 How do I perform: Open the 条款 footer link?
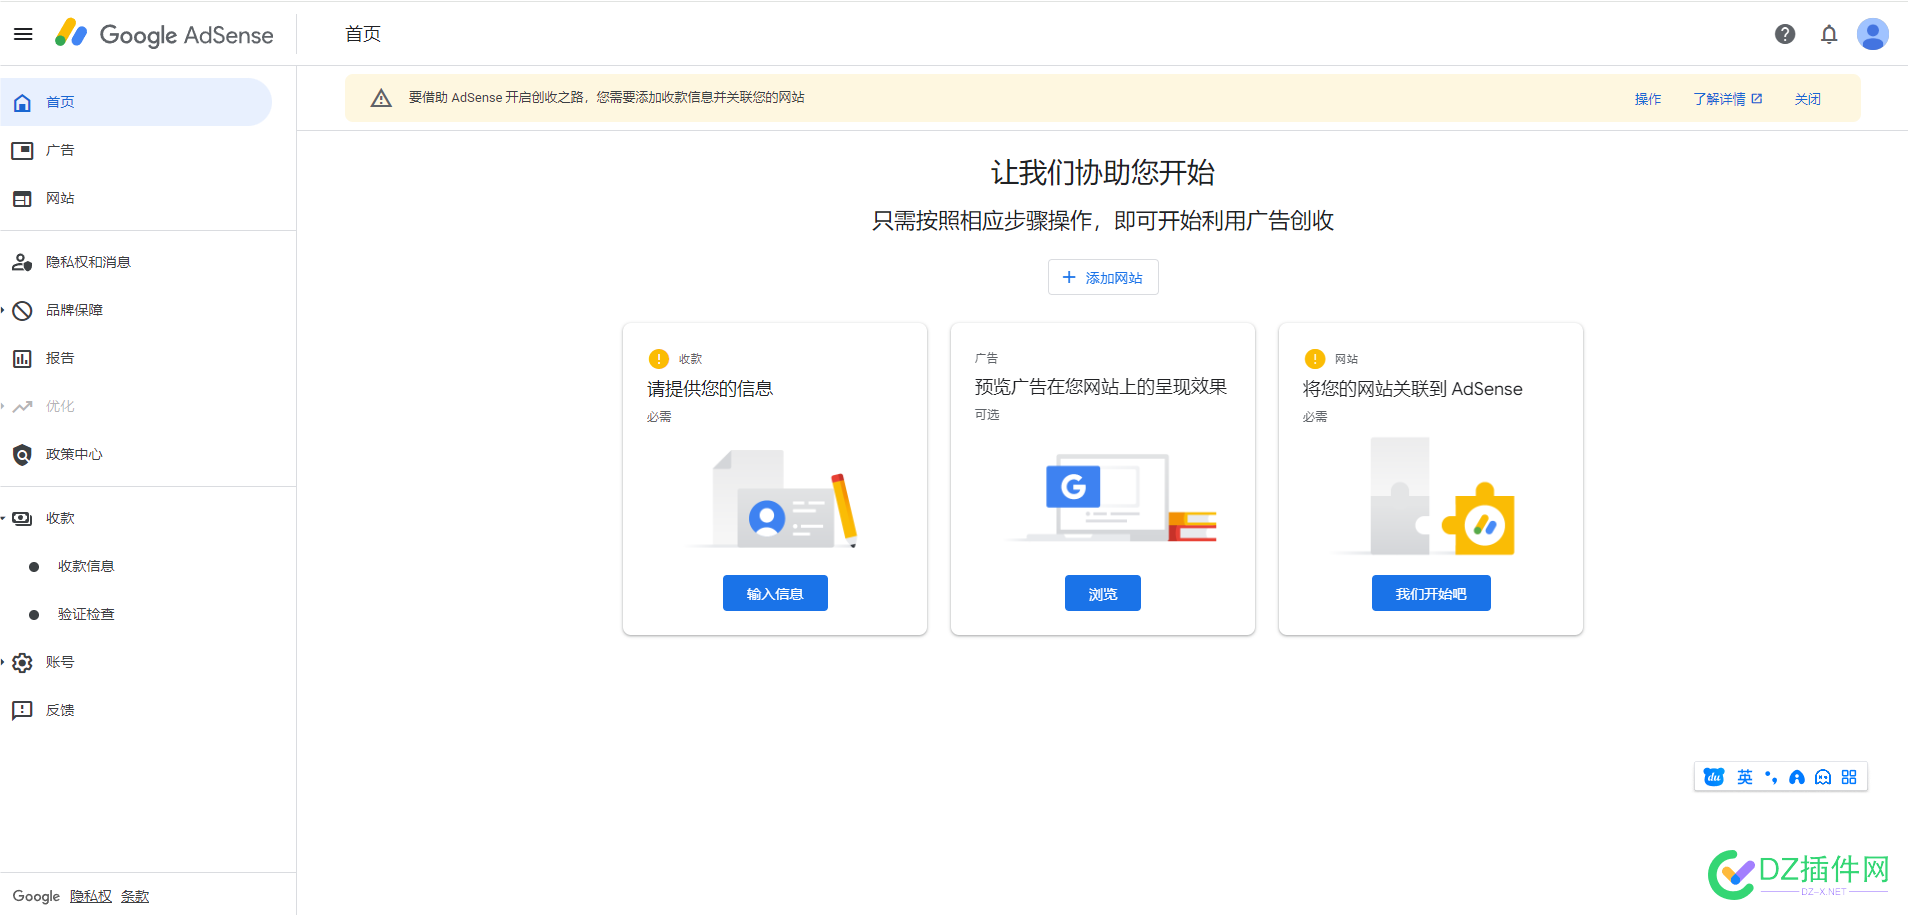135,896
